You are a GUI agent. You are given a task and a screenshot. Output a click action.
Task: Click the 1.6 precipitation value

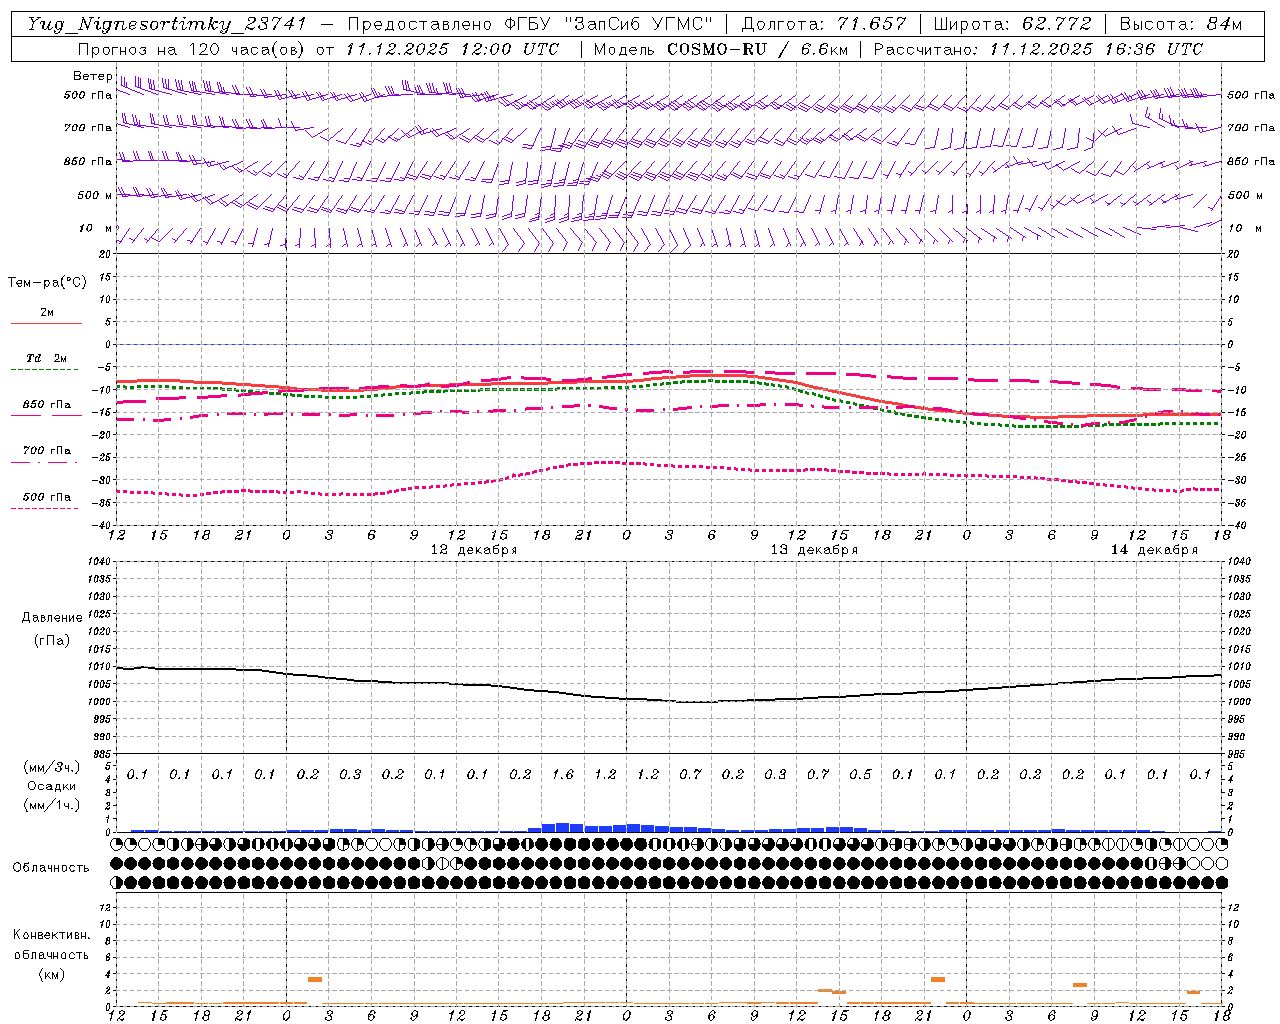563,774
